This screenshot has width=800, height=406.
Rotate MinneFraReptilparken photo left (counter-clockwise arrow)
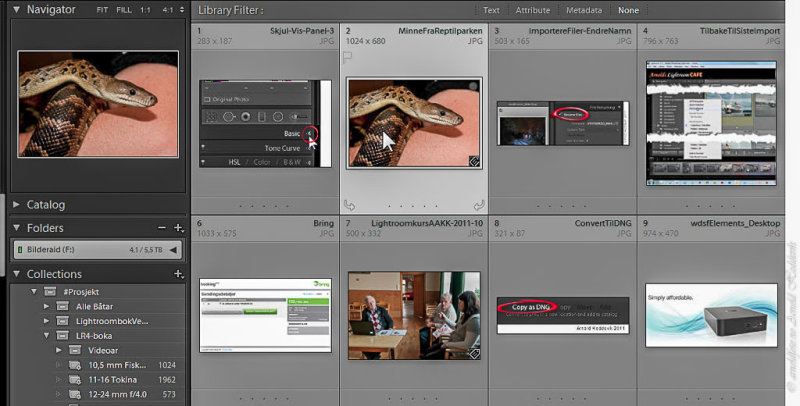[x=349, y=206]
